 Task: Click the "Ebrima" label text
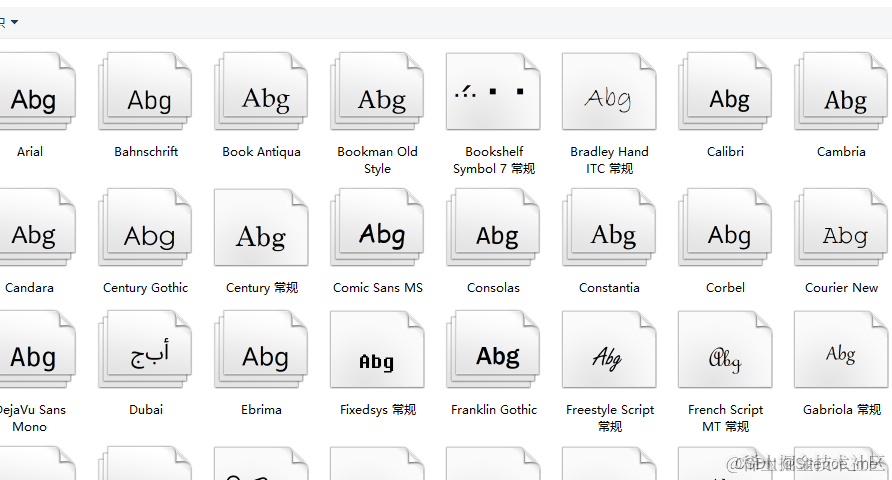point(261,410)
